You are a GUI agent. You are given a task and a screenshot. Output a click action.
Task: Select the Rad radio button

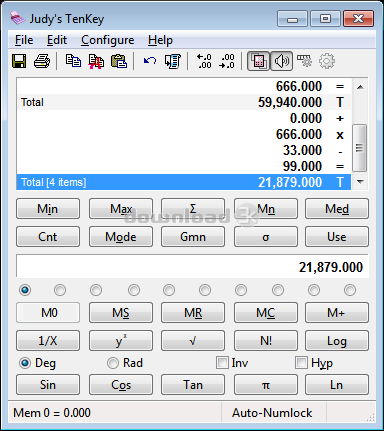click(x=113, y=363)
